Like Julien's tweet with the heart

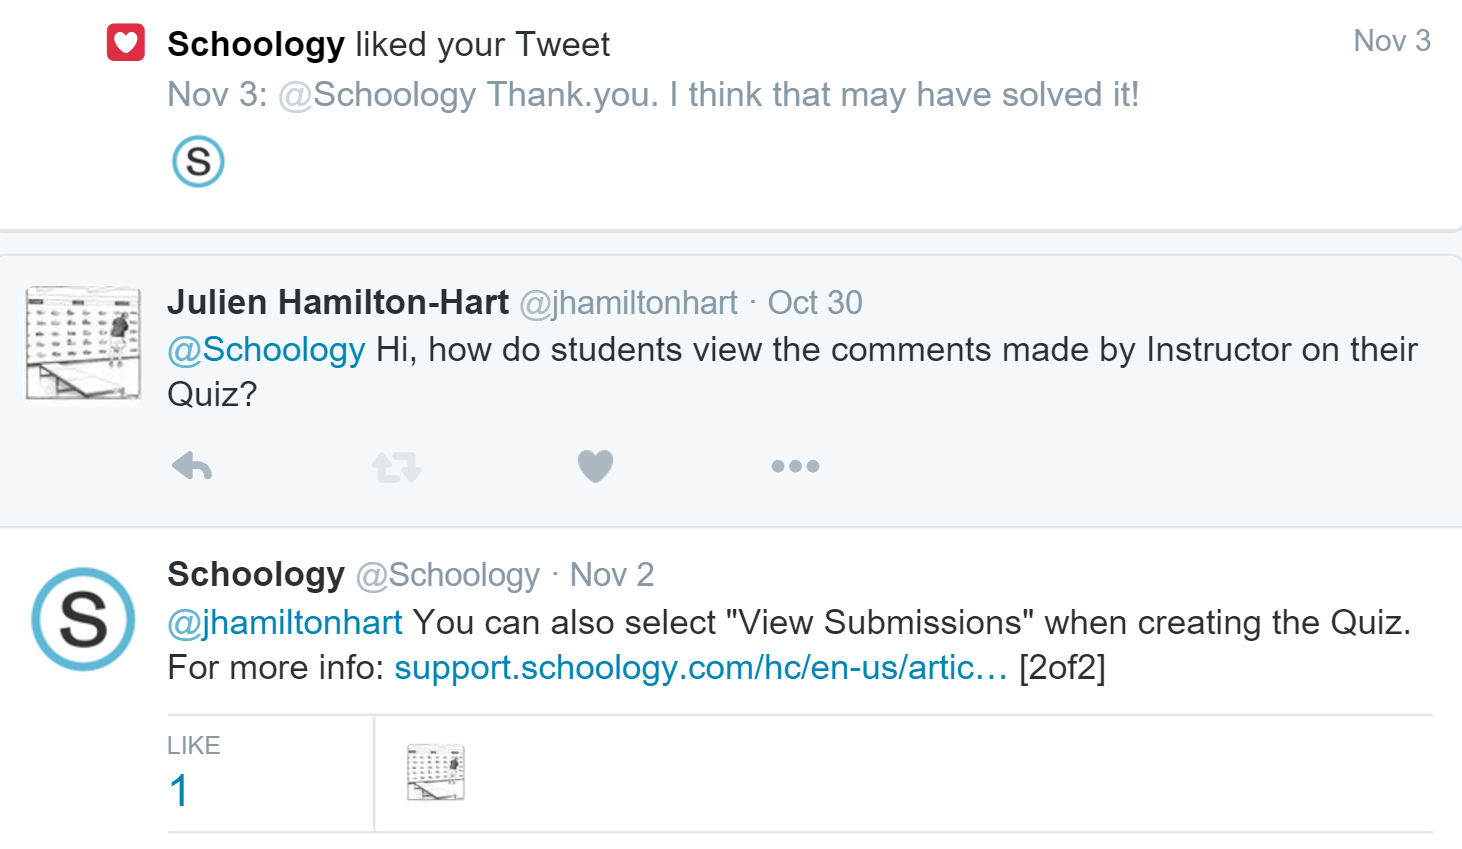(x=595, y=466)
